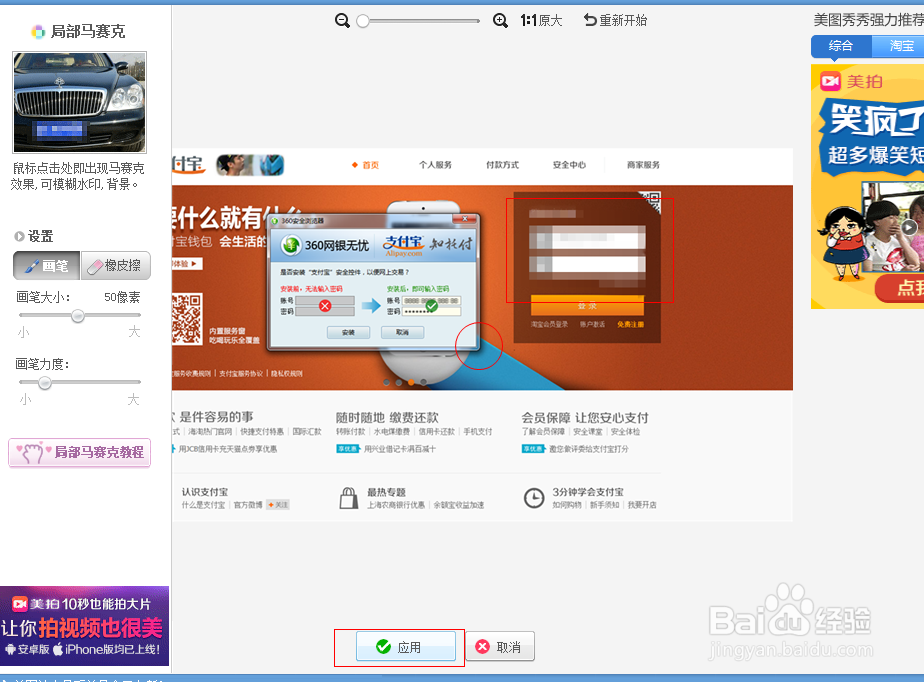The width and height of the screenshot is (924, 682).
Task: Click the close X of the 360 dialog image
Action: coord(465,219)
